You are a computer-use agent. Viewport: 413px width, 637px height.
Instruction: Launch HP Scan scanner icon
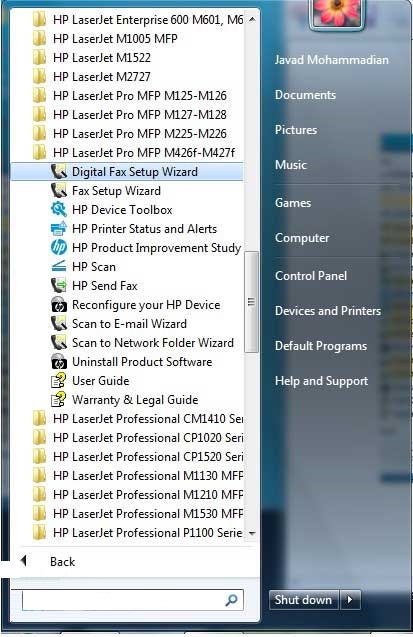(x=59, y=267)
